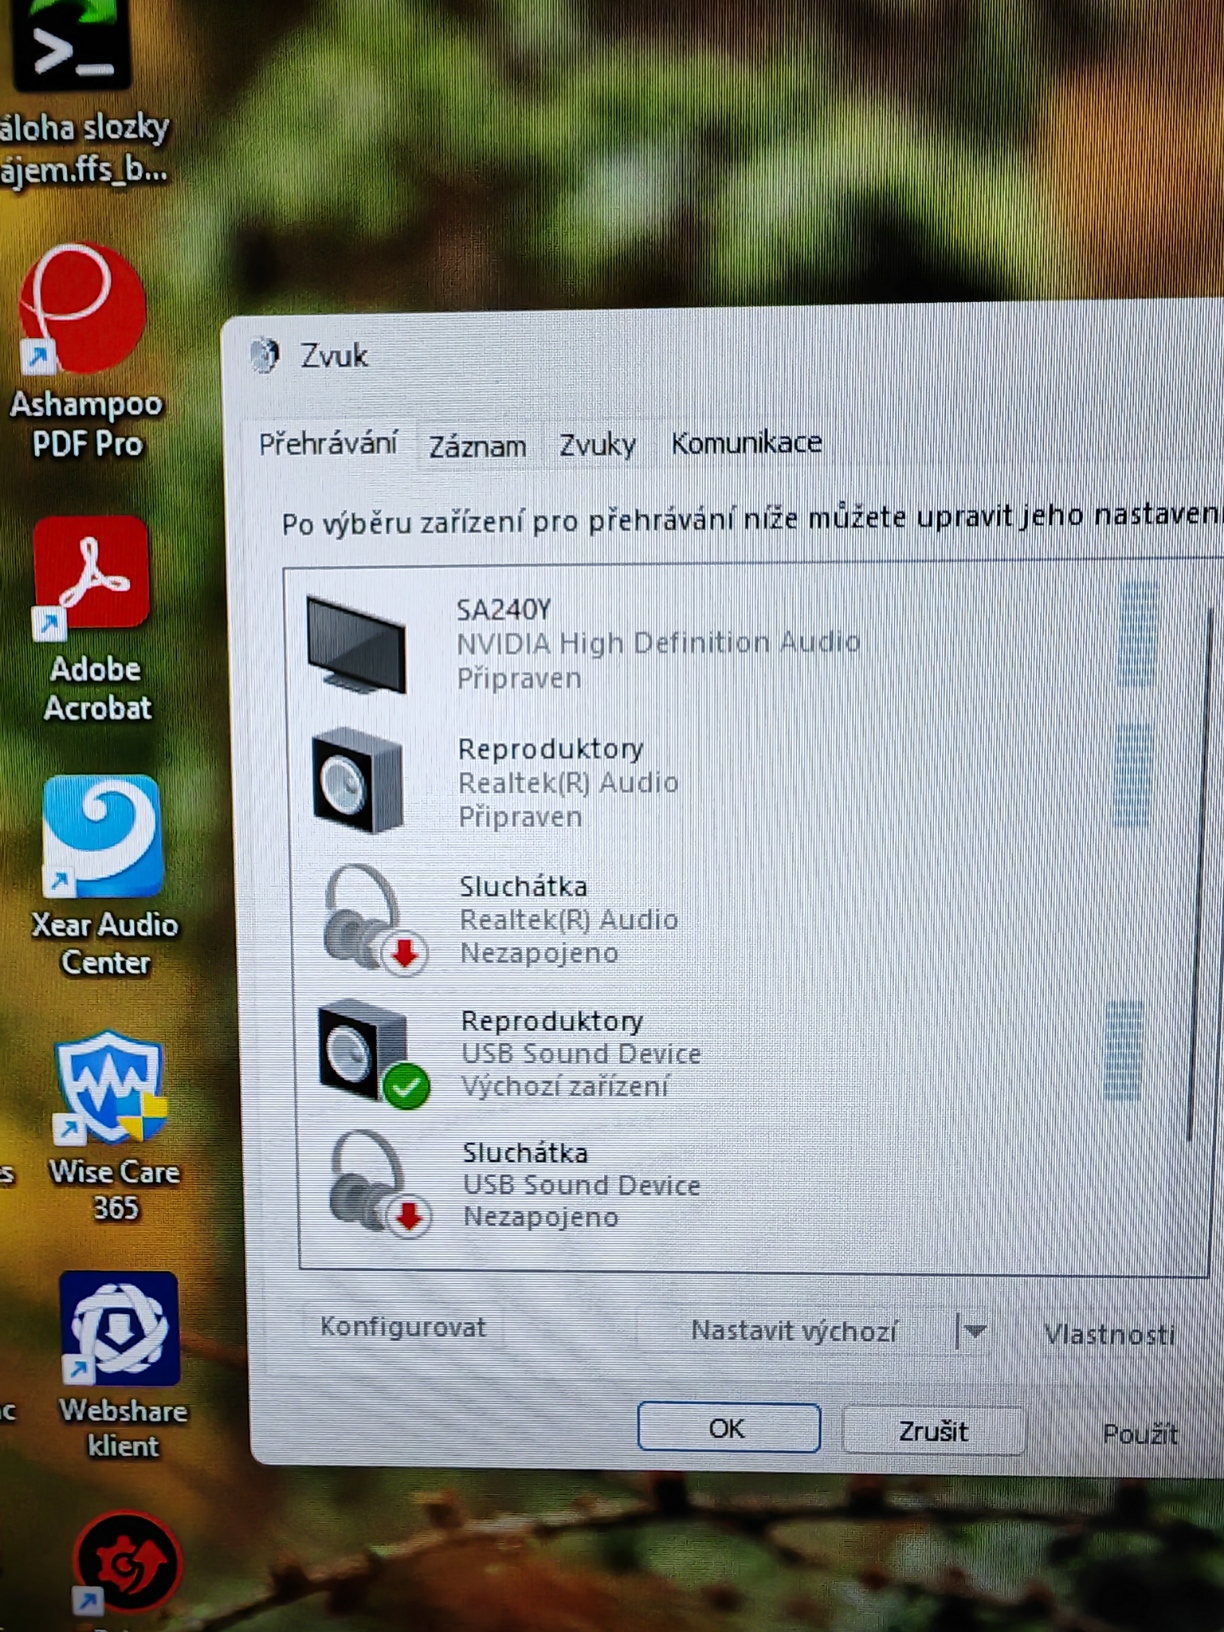This screenshot has width=1224, height=1632.
Task: Expand the Nastavit výchozí dropdown arrow
Action: 973,1332
